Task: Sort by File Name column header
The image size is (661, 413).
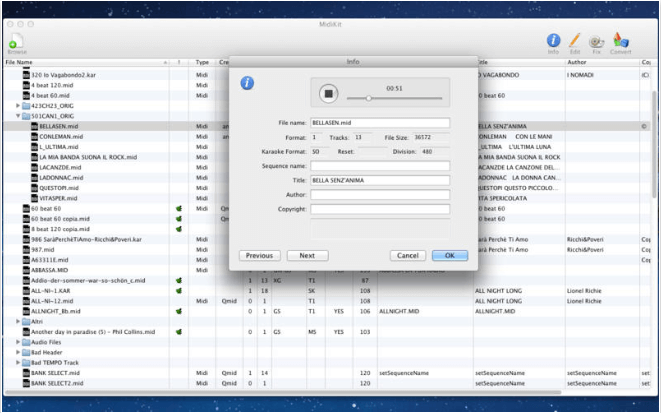Action: pyautogui.click(x=86, y=62)
